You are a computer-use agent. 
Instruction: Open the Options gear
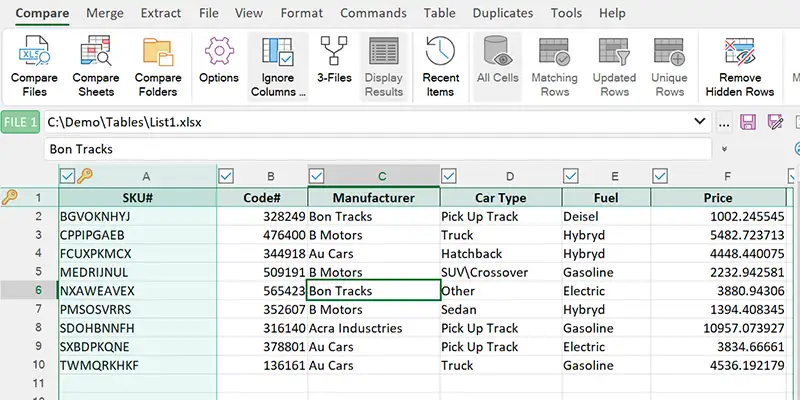click(x=219, y=60)
